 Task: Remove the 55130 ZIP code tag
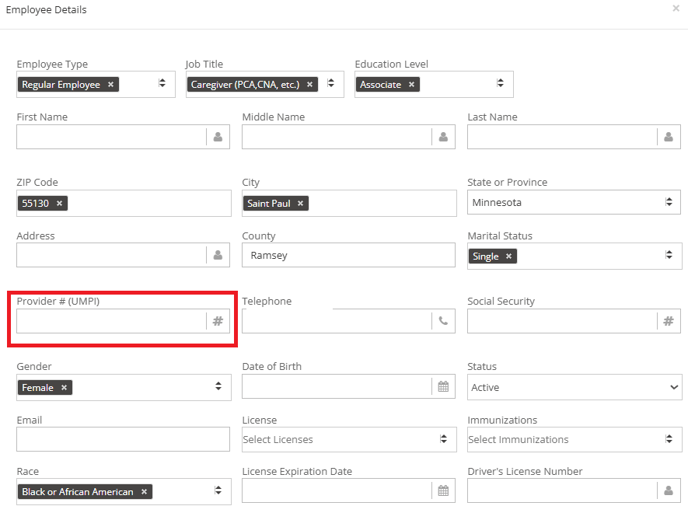(x=59, y=203)
